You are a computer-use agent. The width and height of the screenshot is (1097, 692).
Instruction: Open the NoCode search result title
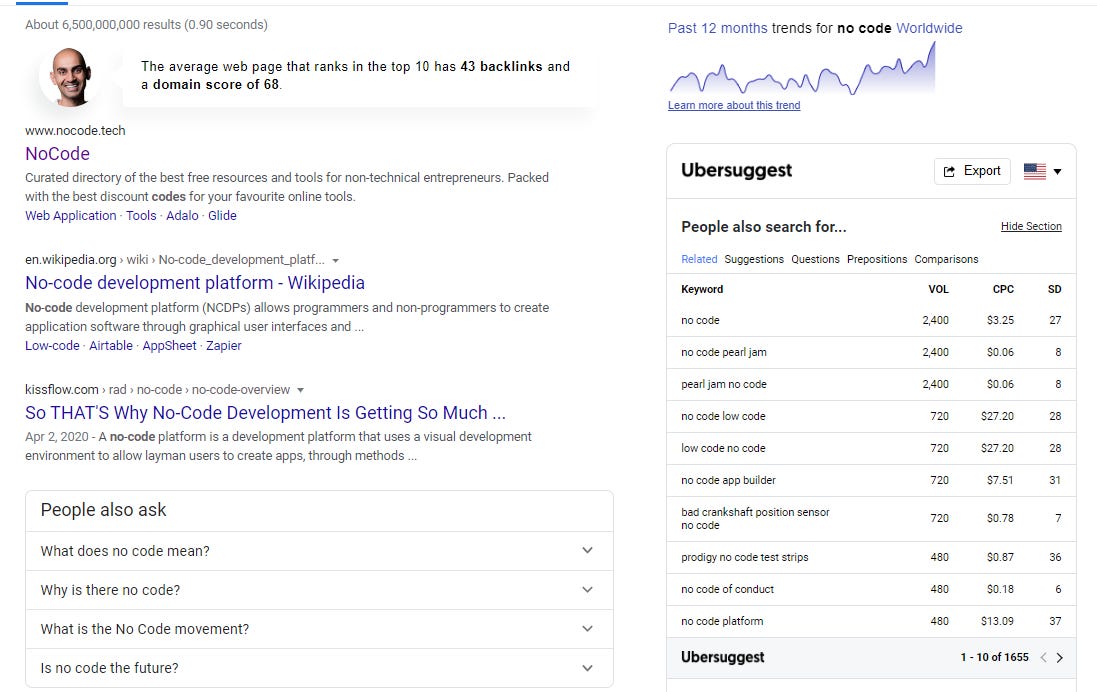click(57, 154)
